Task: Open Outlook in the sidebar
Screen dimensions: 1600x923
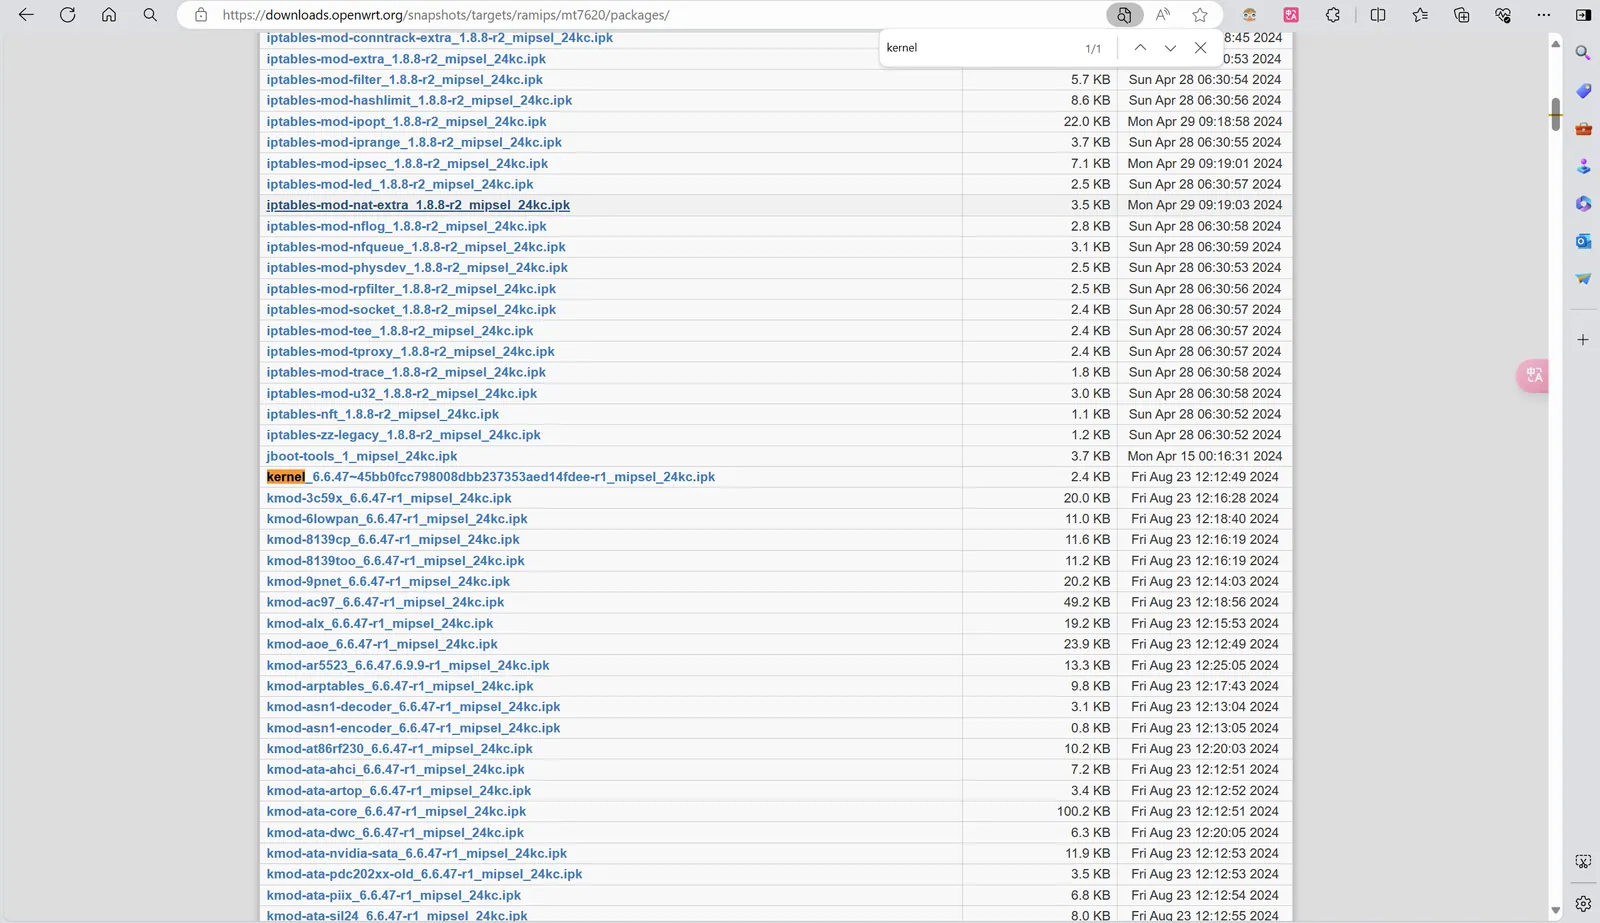Action: pyautogui.click(x=1583, y=241)
